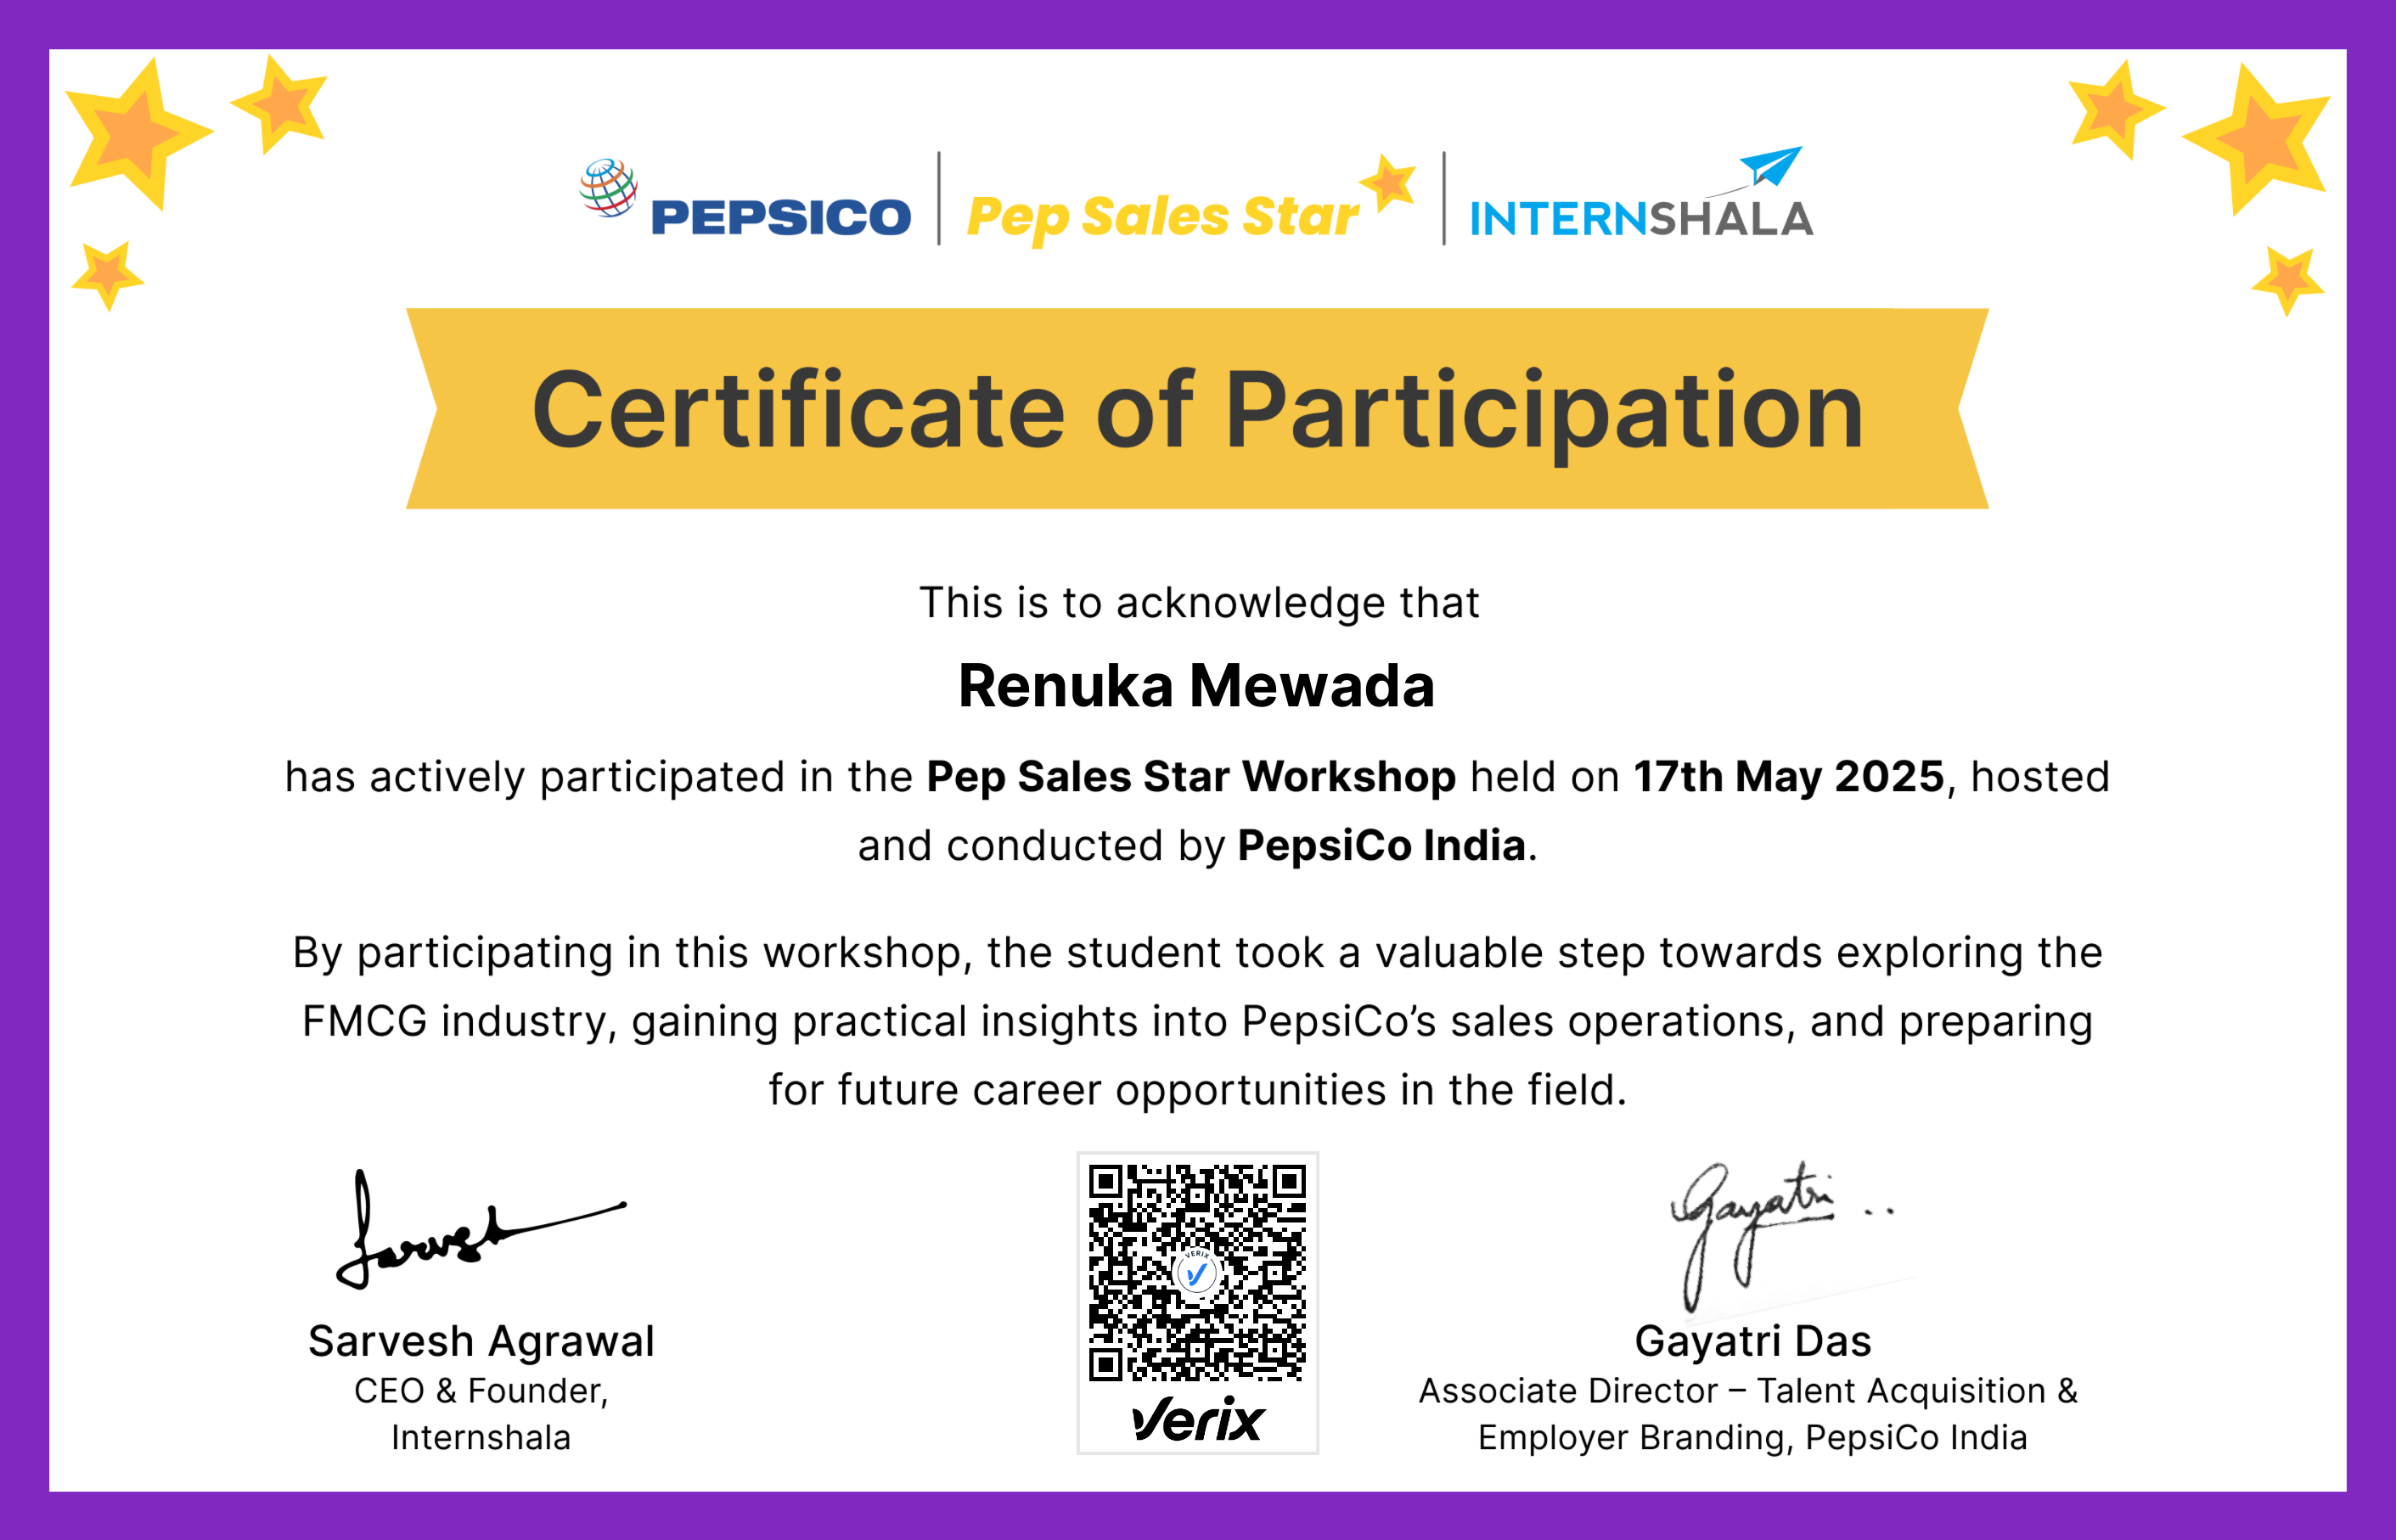Click the line starting 'By participating in this workshop'
2396x1540 pixels.
(x=1198, y=953)
